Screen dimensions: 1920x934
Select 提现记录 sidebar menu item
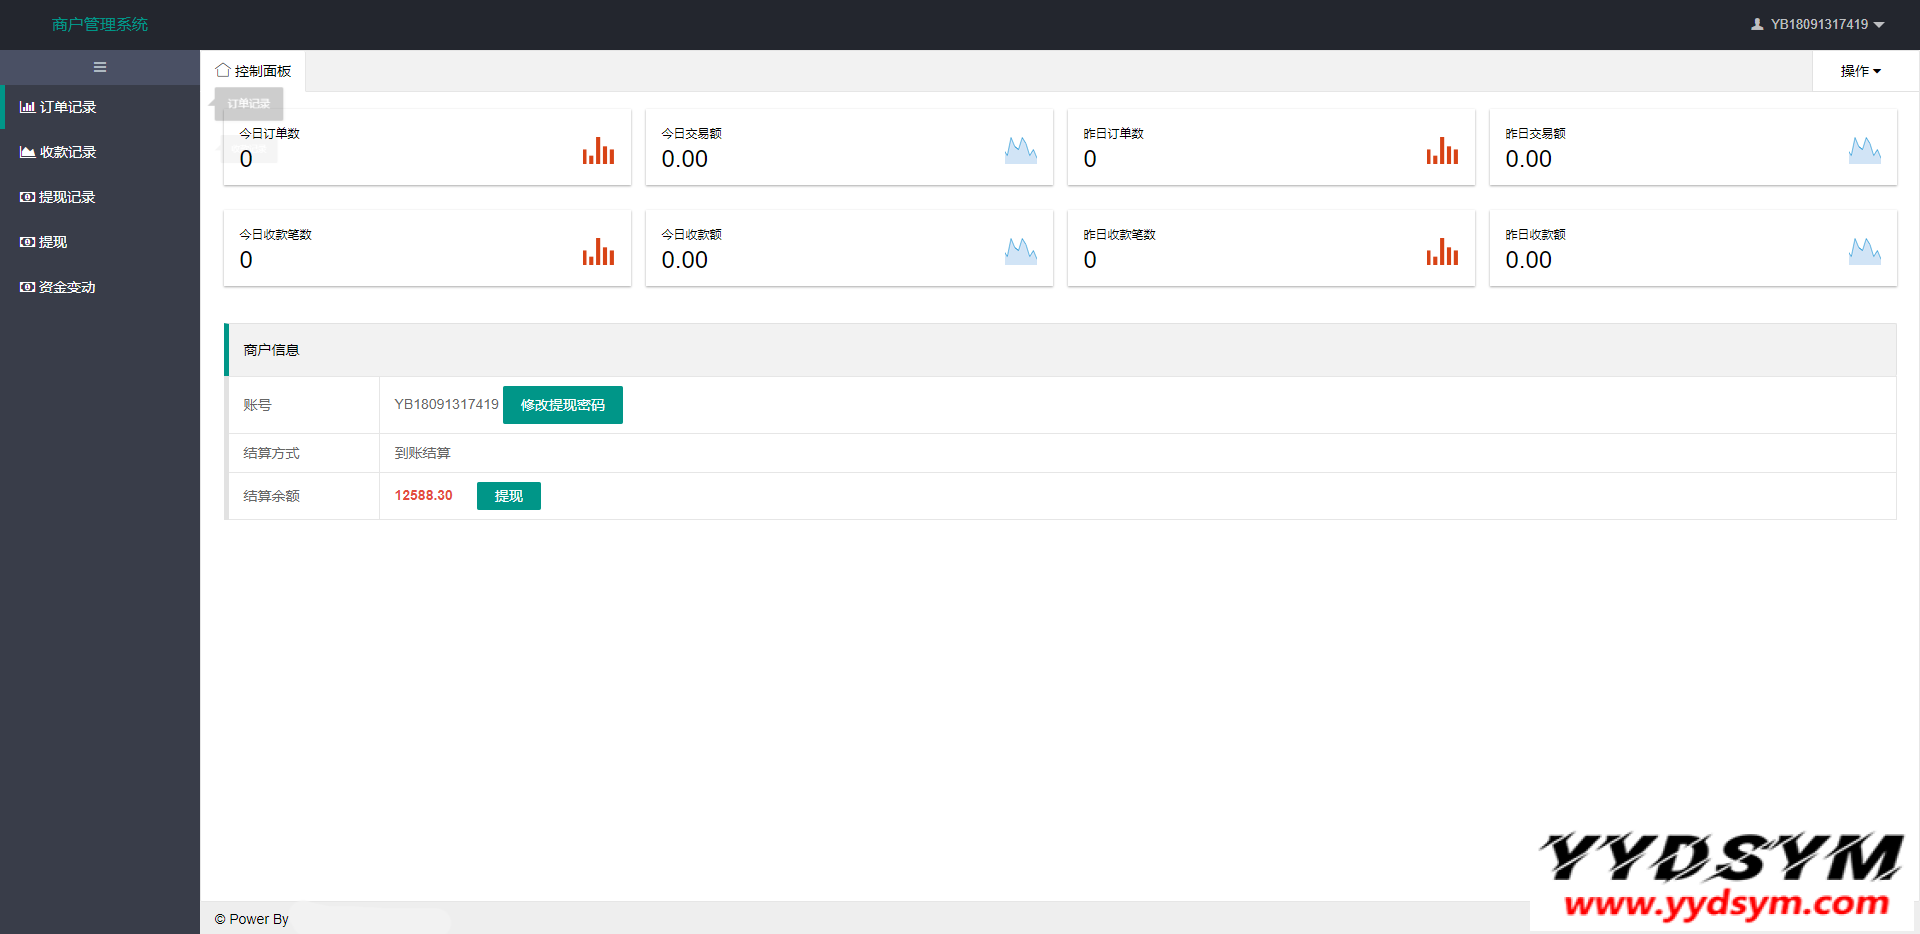tap(66, 197)
